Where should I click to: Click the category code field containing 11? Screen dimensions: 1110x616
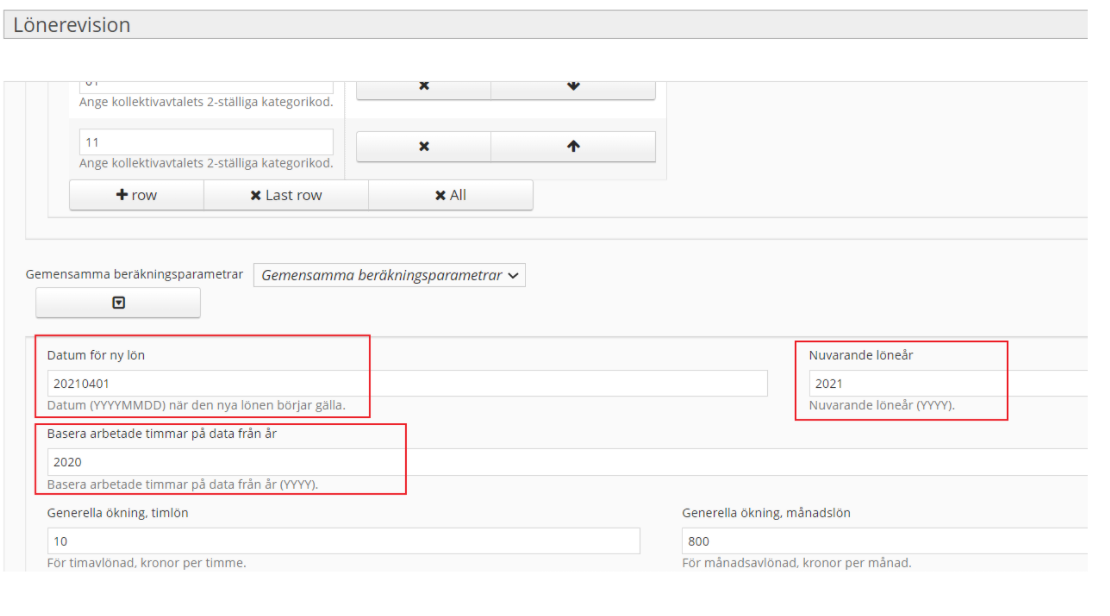[206, 142]
